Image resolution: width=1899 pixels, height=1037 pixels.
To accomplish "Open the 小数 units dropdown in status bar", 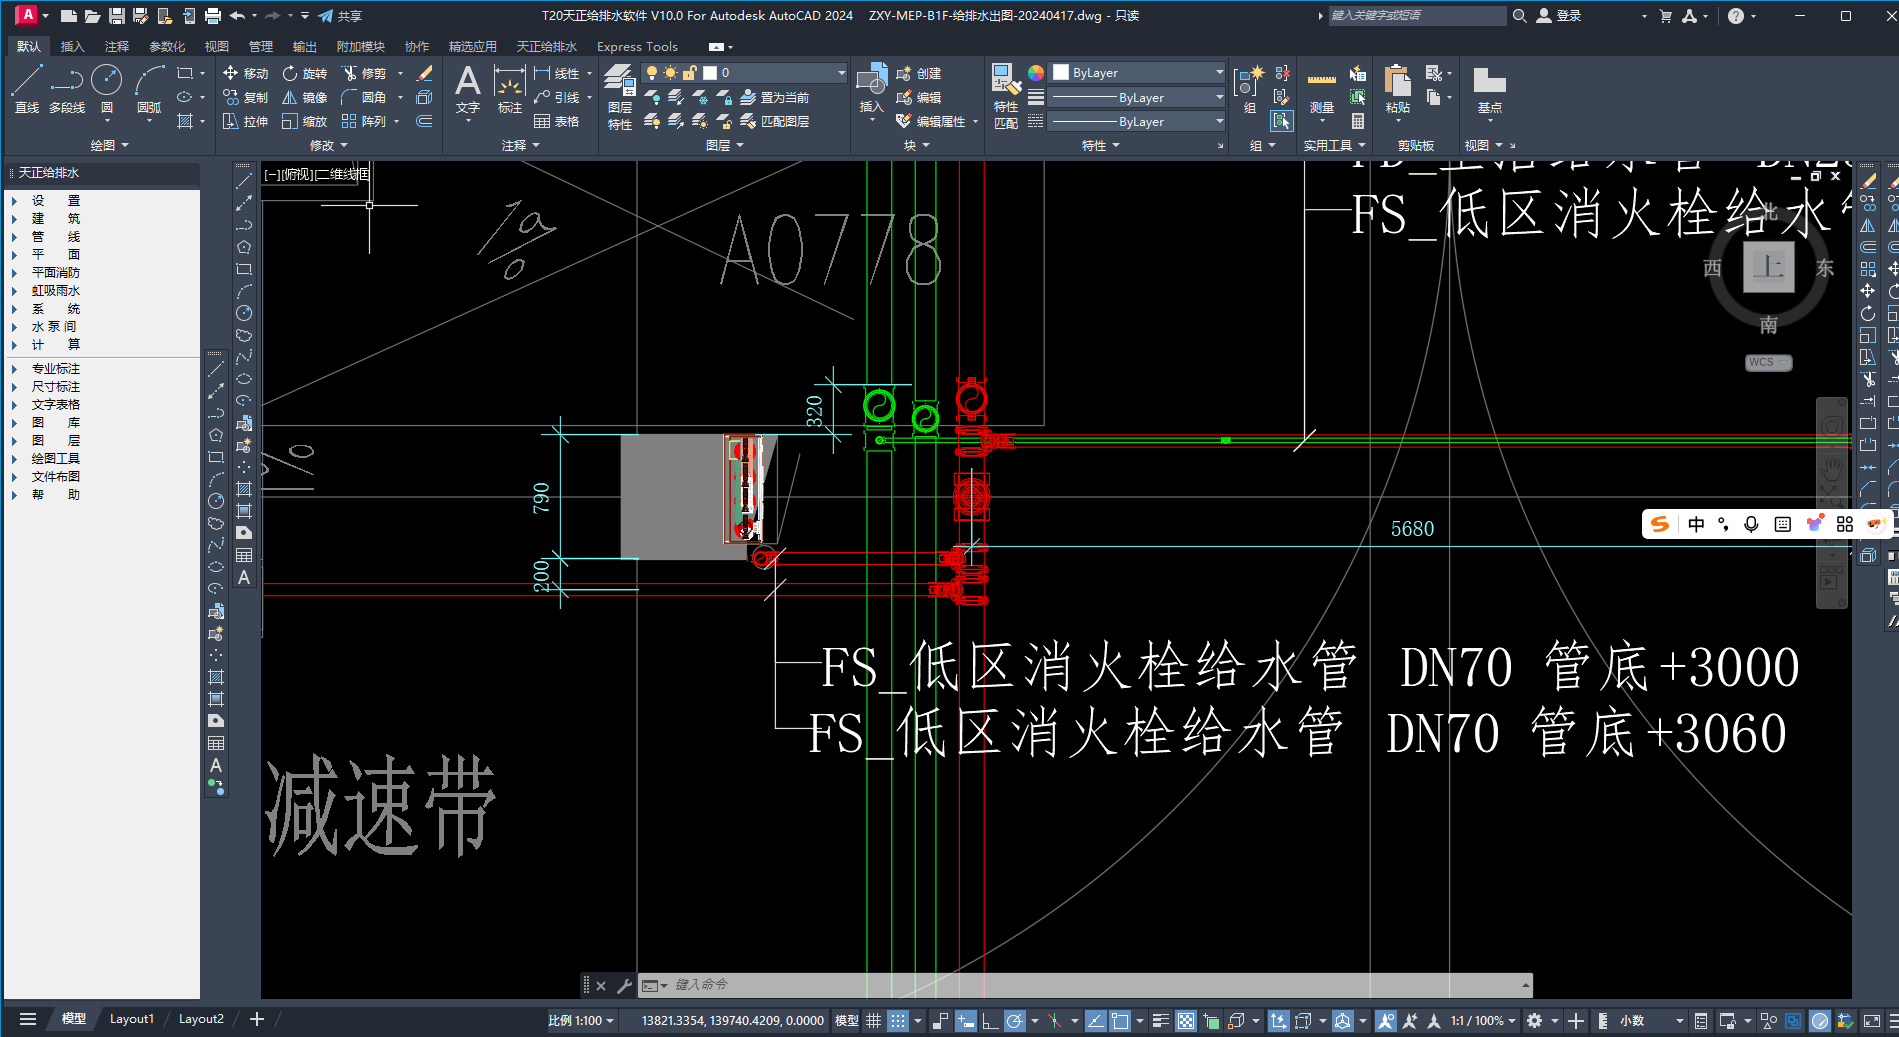I will [x=1652, y=1021].
